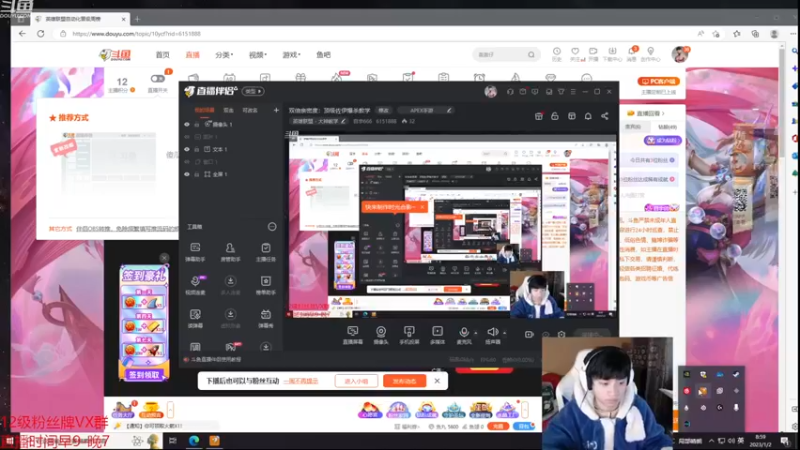This screenshot has height=450, width=800.
Task: Collapse the 工具箱 toolbox panel
Action: point(272,227)
